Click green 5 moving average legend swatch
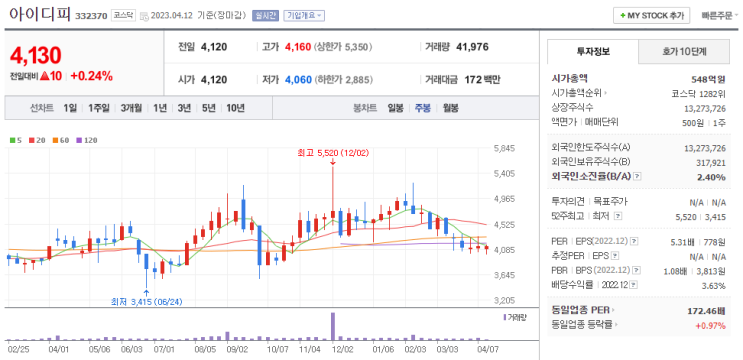743x360 pixels. 12,140
